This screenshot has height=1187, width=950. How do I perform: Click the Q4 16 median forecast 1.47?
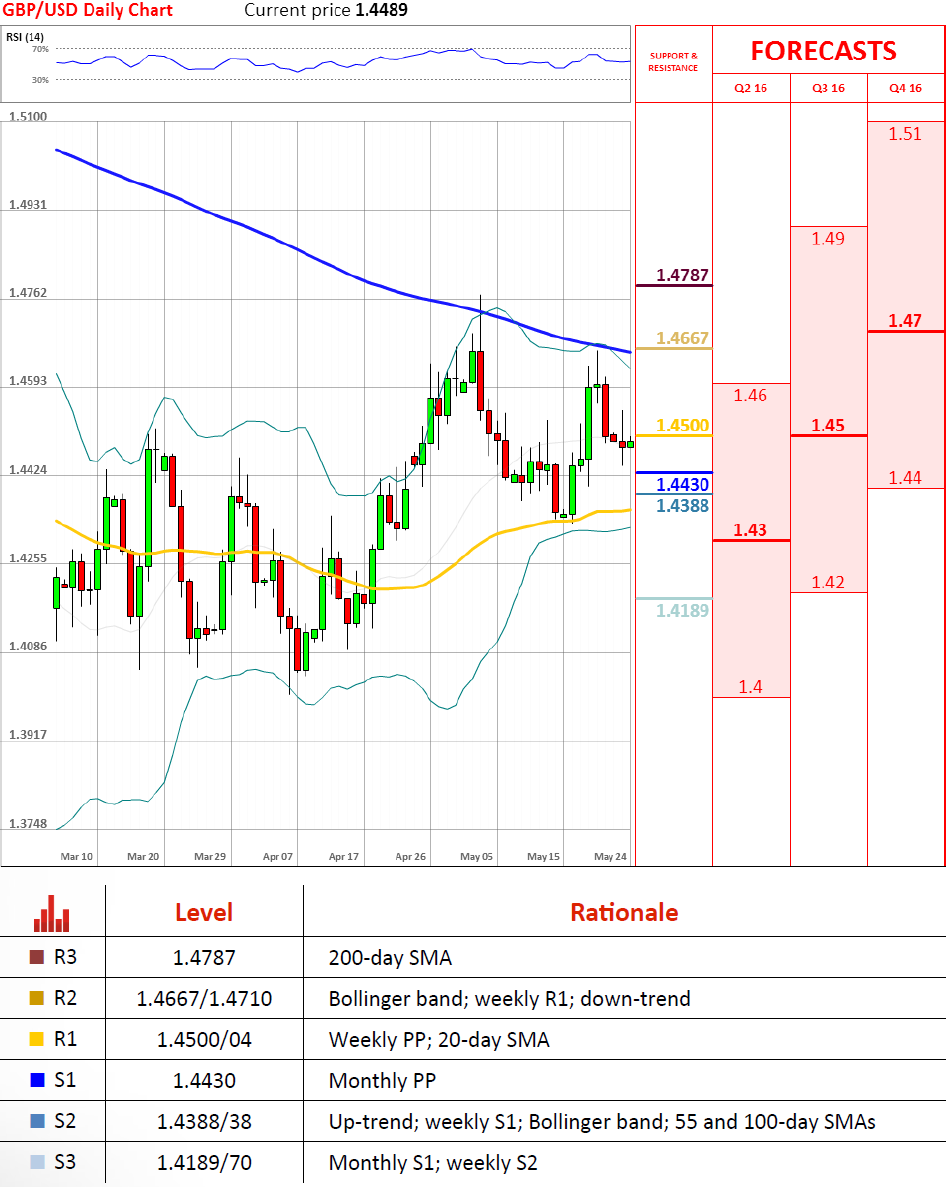click(905, 320)
